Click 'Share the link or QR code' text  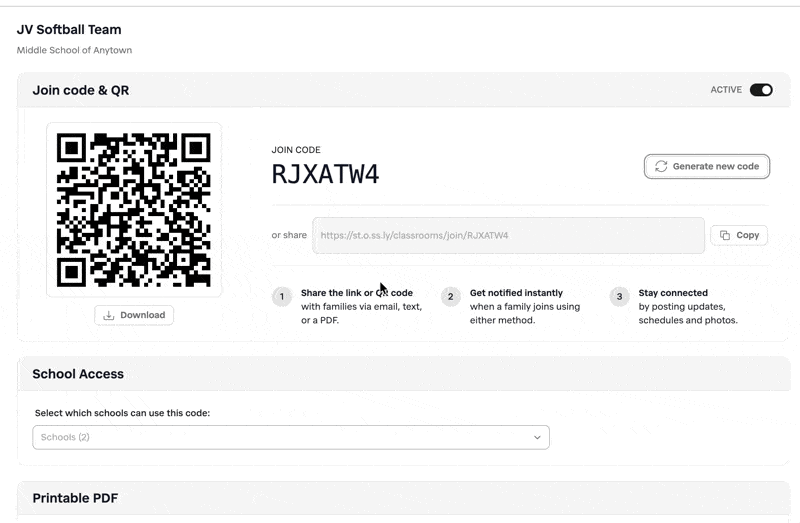(x=357, y=293)
